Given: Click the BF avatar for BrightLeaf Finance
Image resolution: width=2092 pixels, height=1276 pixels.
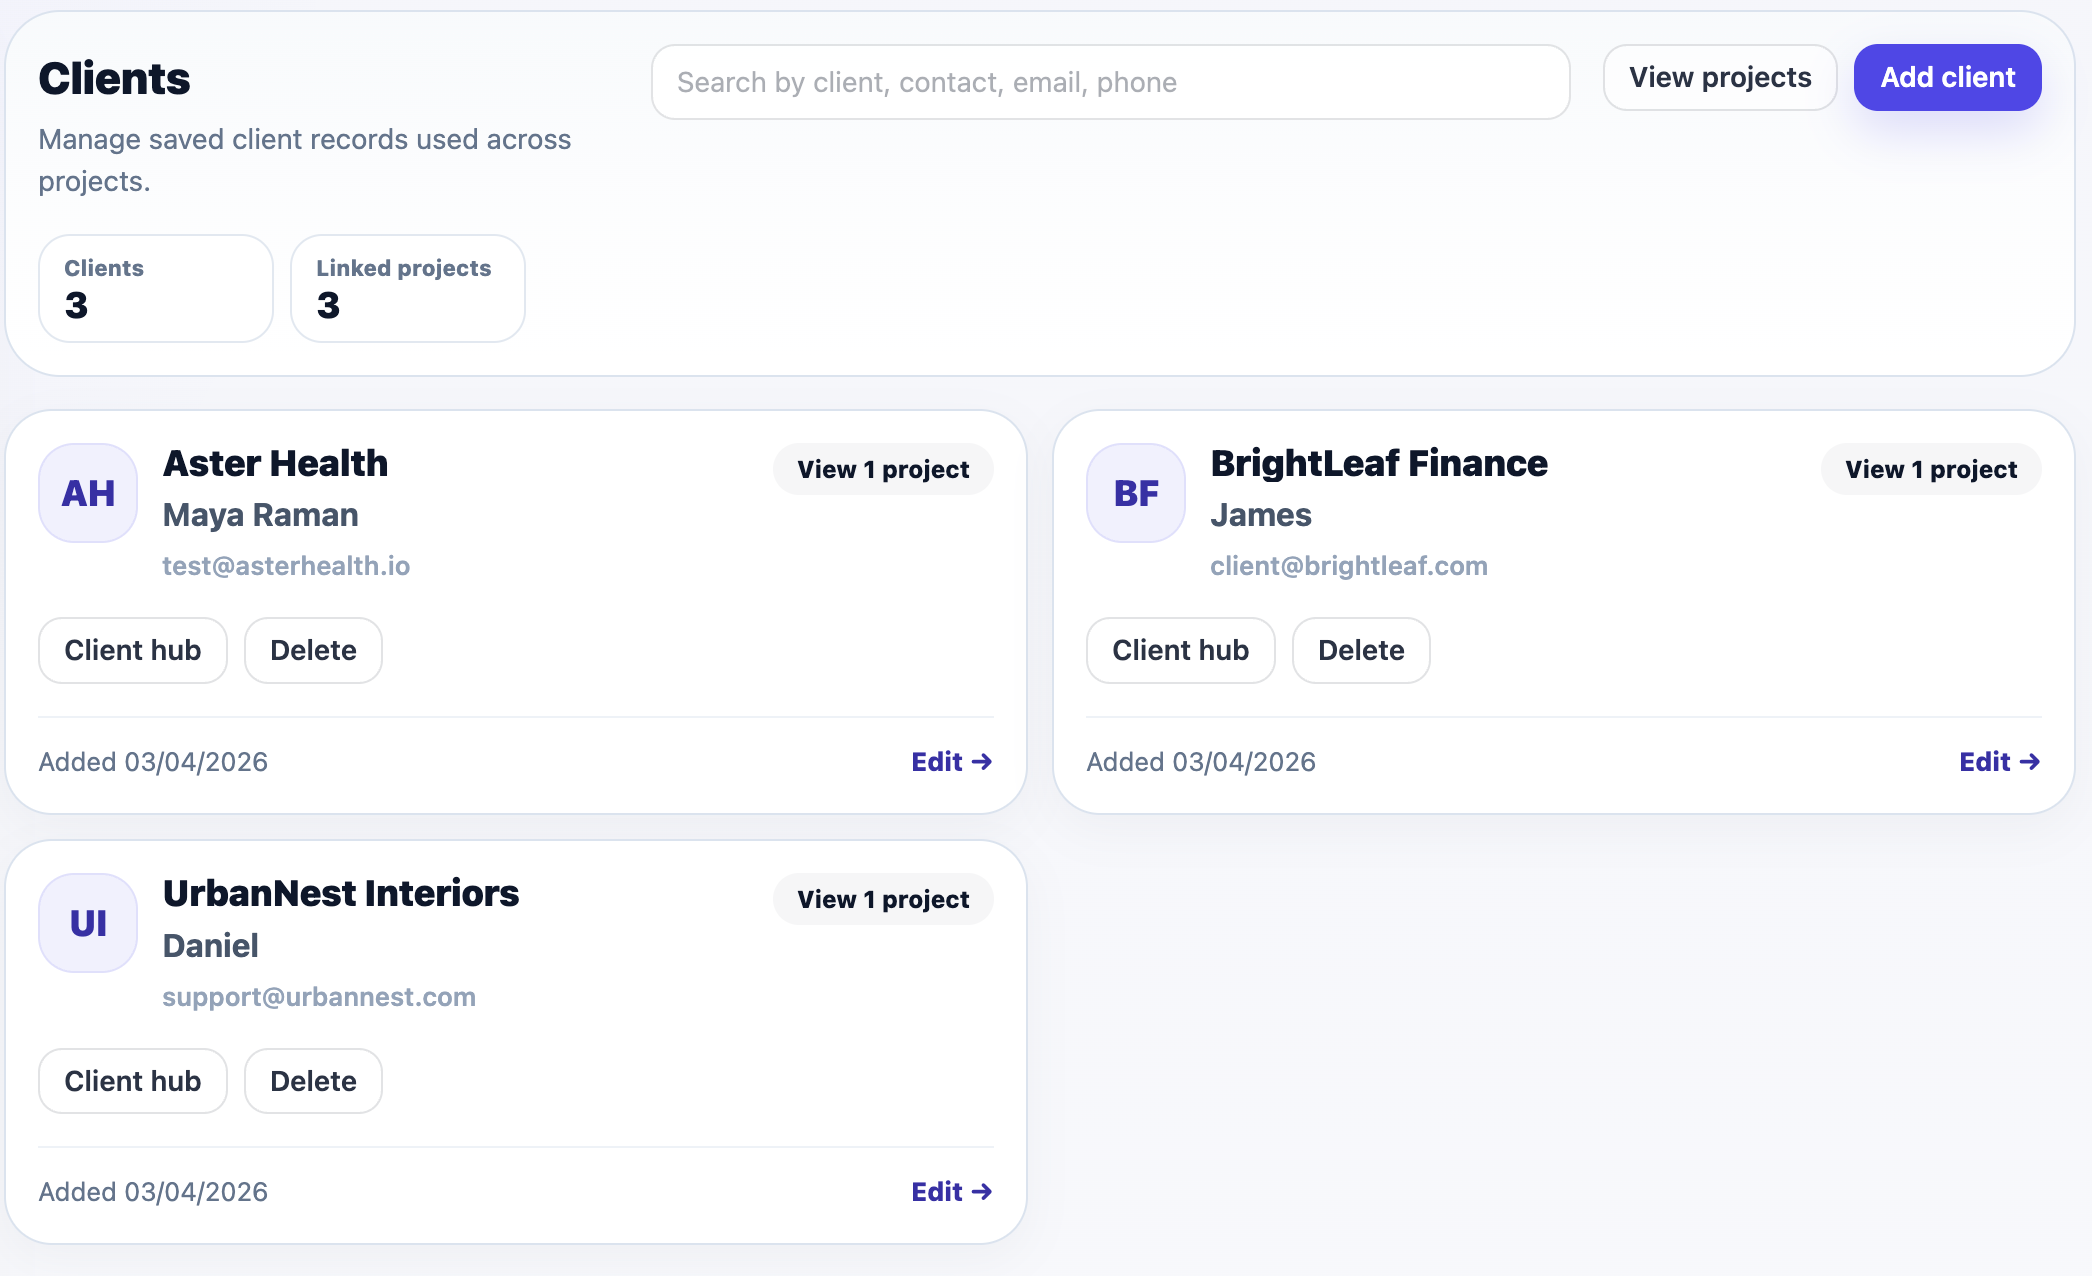Looking at the screenshot, I should tap(1136, 493).
